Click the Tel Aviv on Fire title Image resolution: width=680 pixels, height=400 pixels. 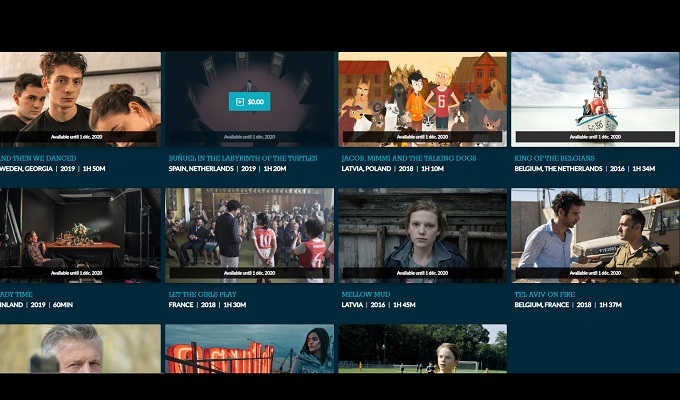click(x=545, y=295)
